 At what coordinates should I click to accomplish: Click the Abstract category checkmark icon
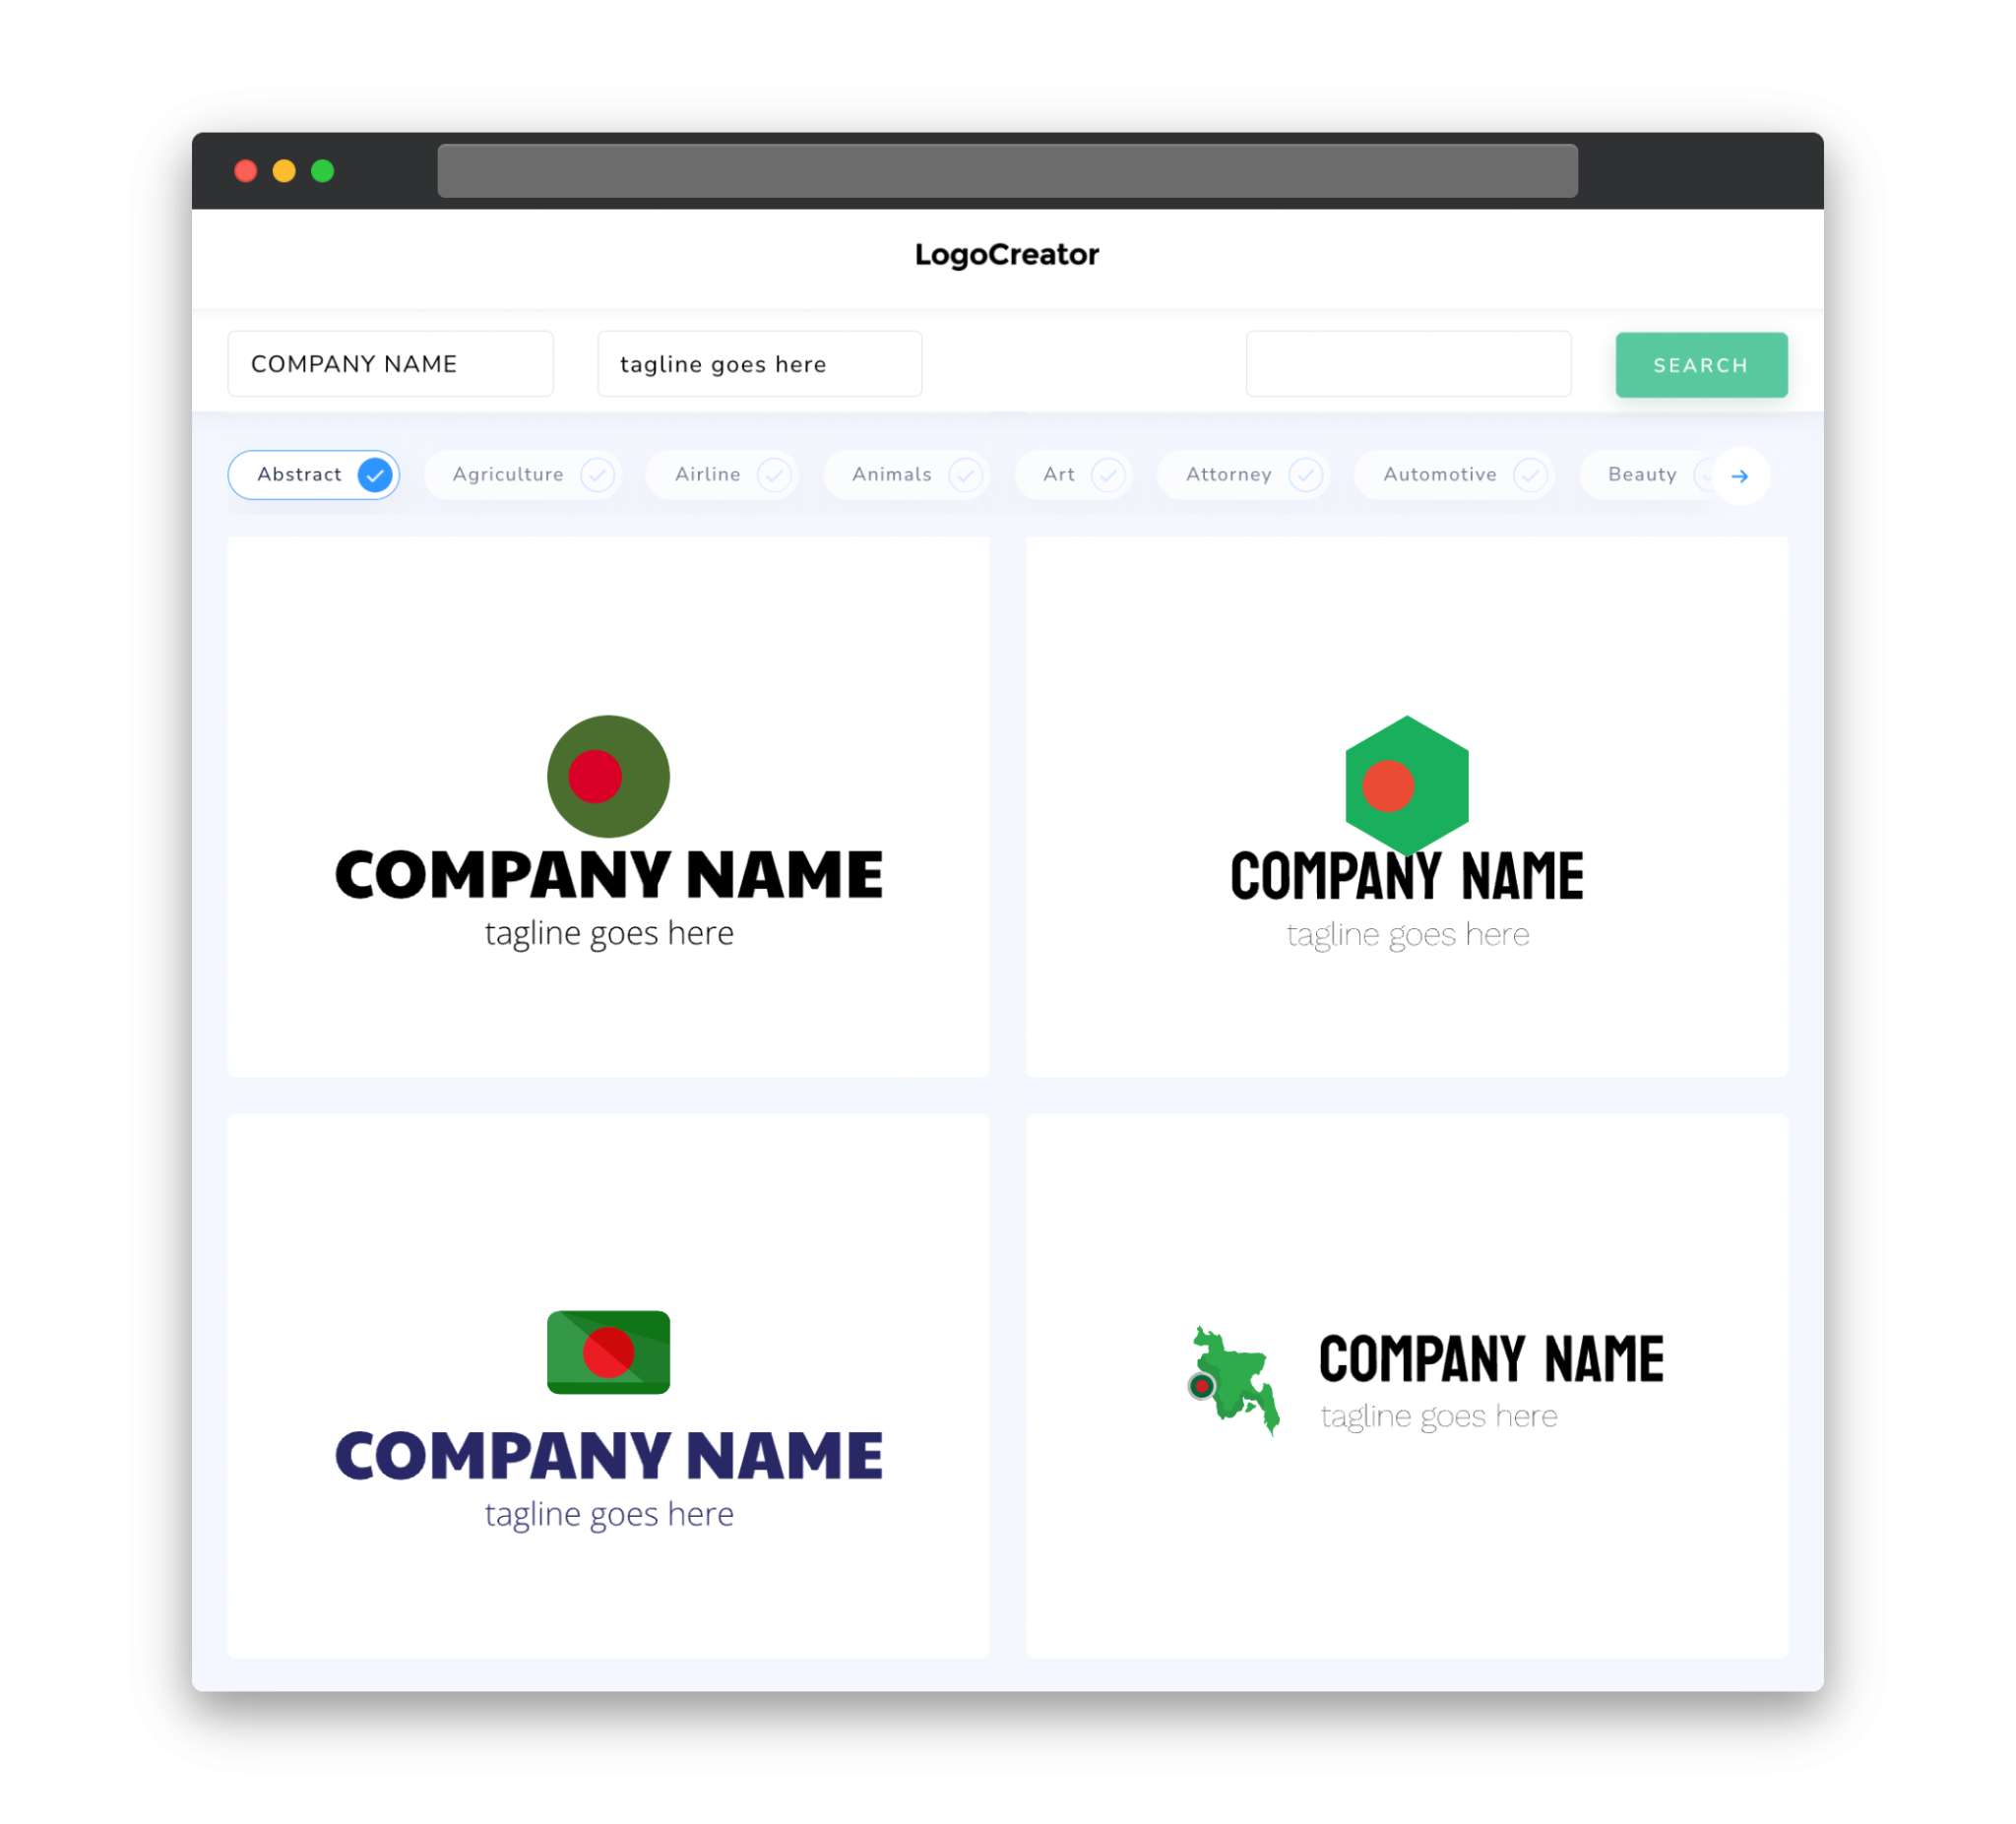(x=376, y=475)
